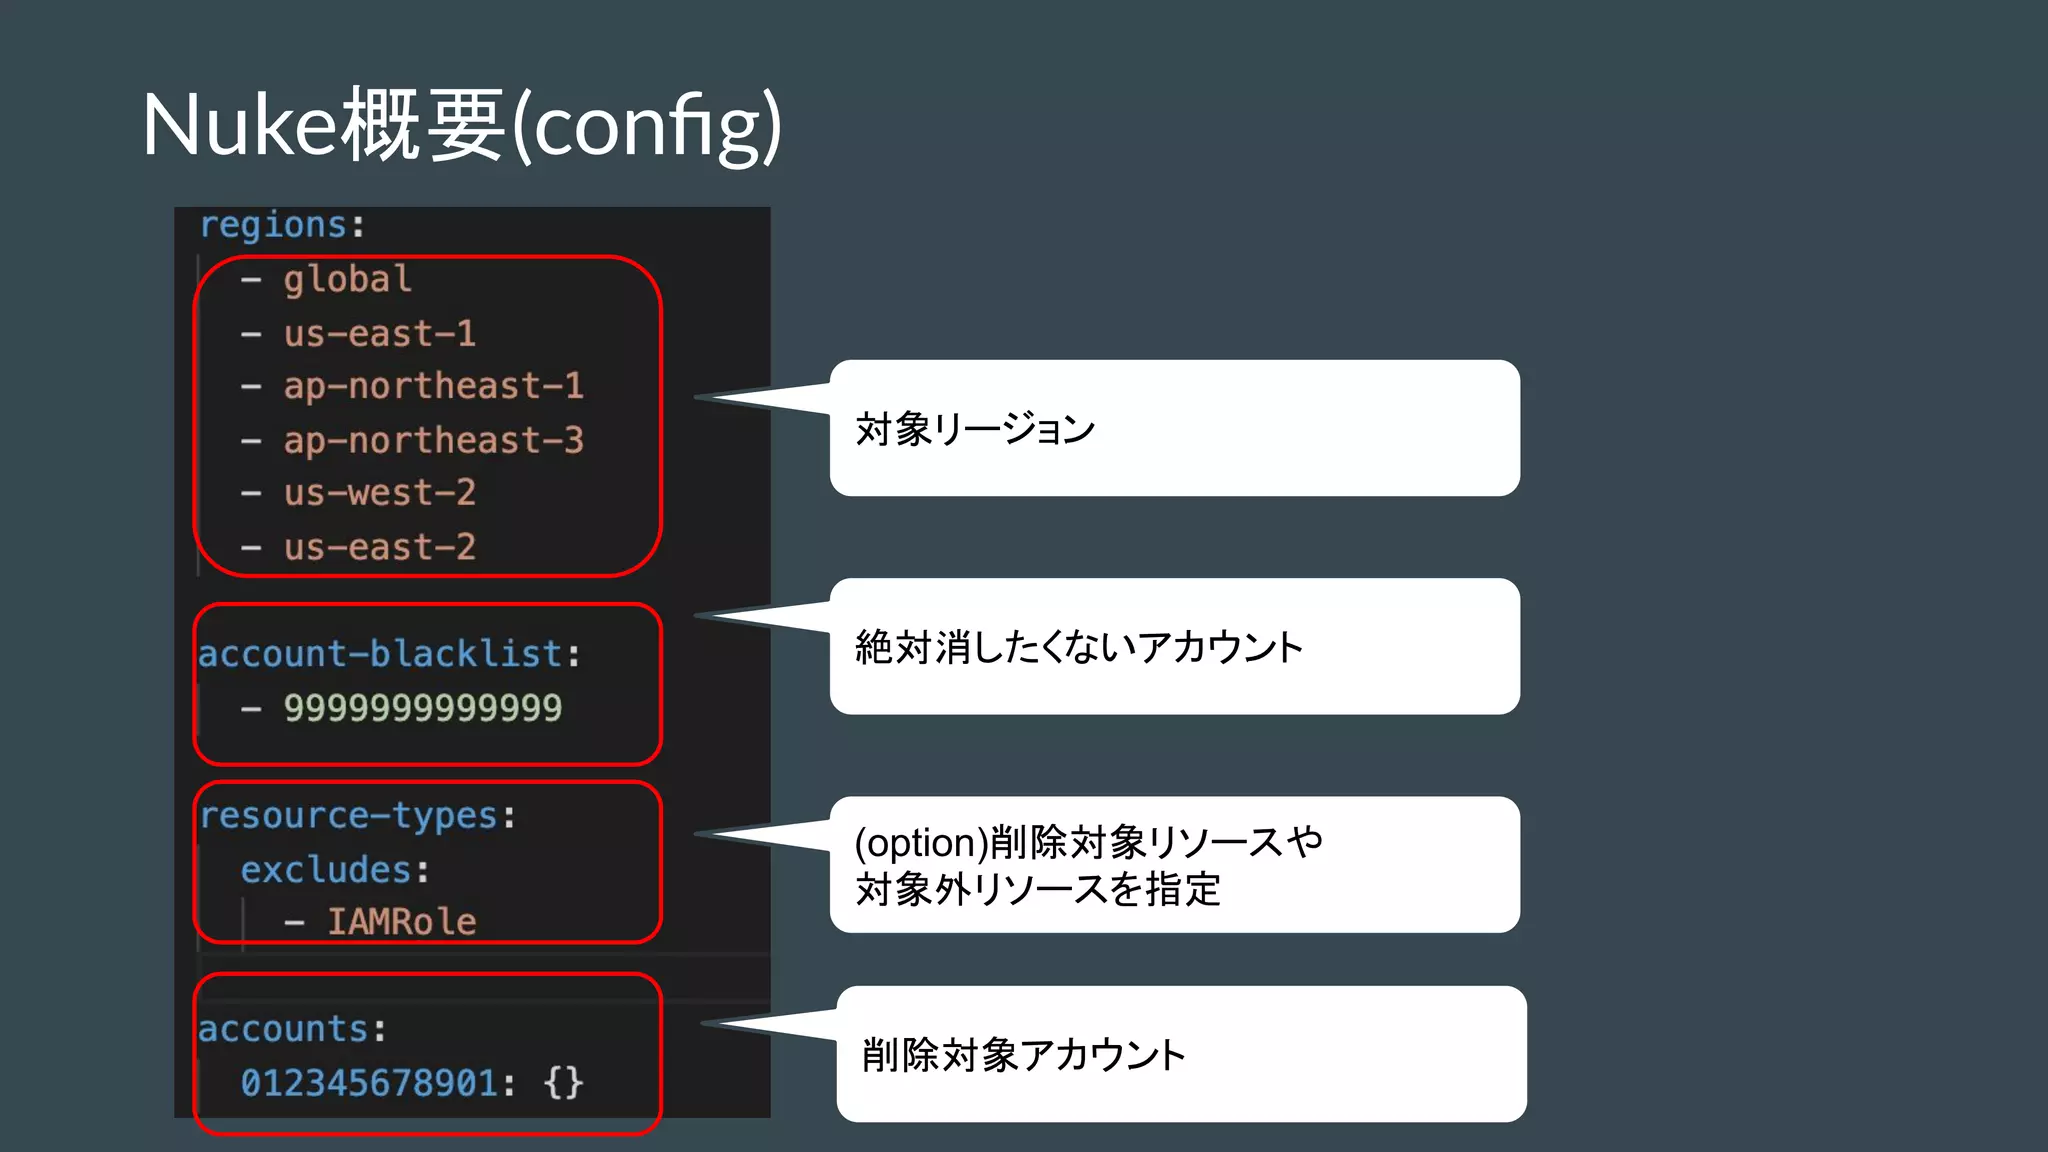Click the empty braces '{}' value
This screenshot has height=1152, width=2048.
(x=563, y=1083)
